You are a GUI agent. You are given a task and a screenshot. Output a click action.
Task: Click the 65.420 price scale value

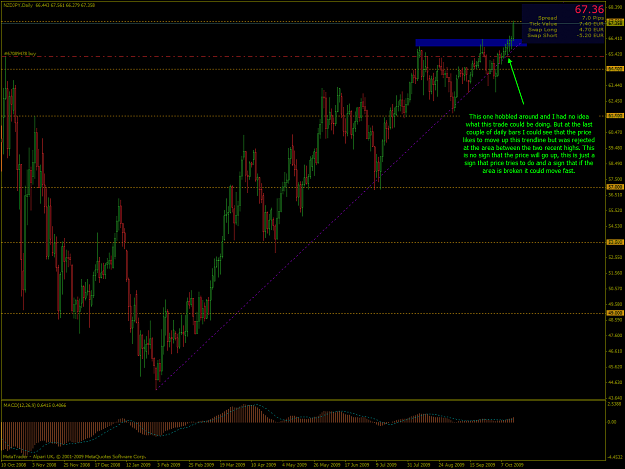pos(615,54)
